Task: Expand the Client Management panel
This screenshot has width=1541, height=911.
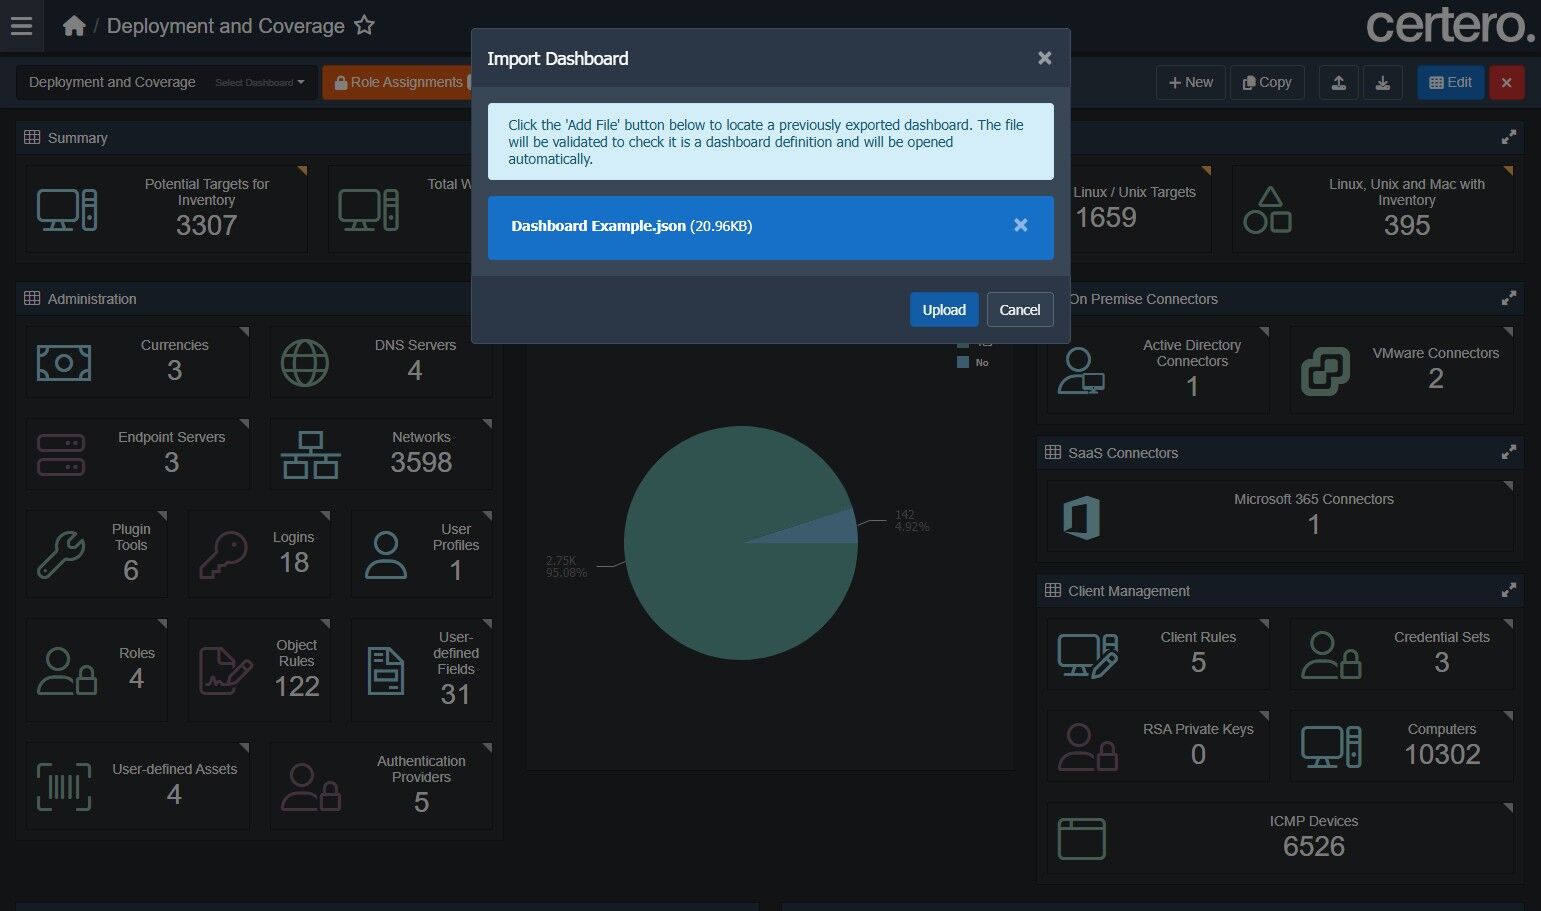Action: 1508,591
